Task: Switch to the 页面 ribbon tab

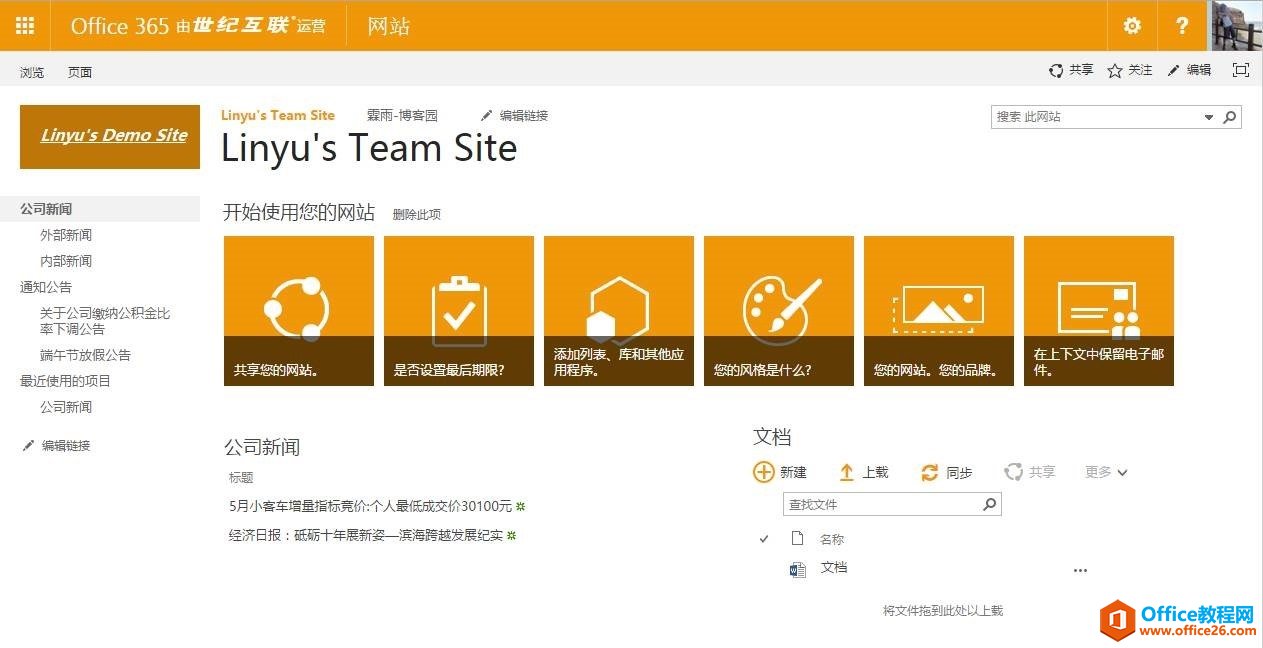Action: (x=80, y=72)
